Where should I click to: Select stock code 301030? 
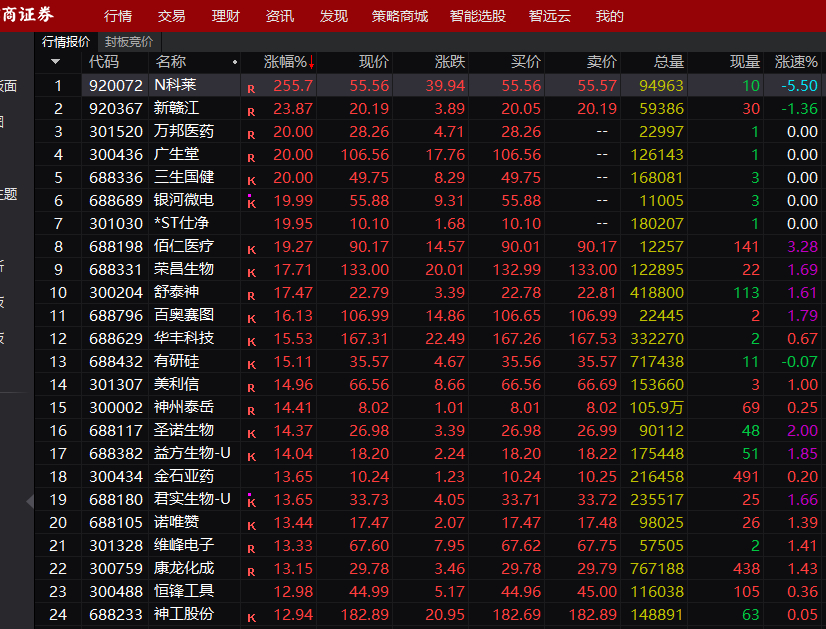coord(116,223)
